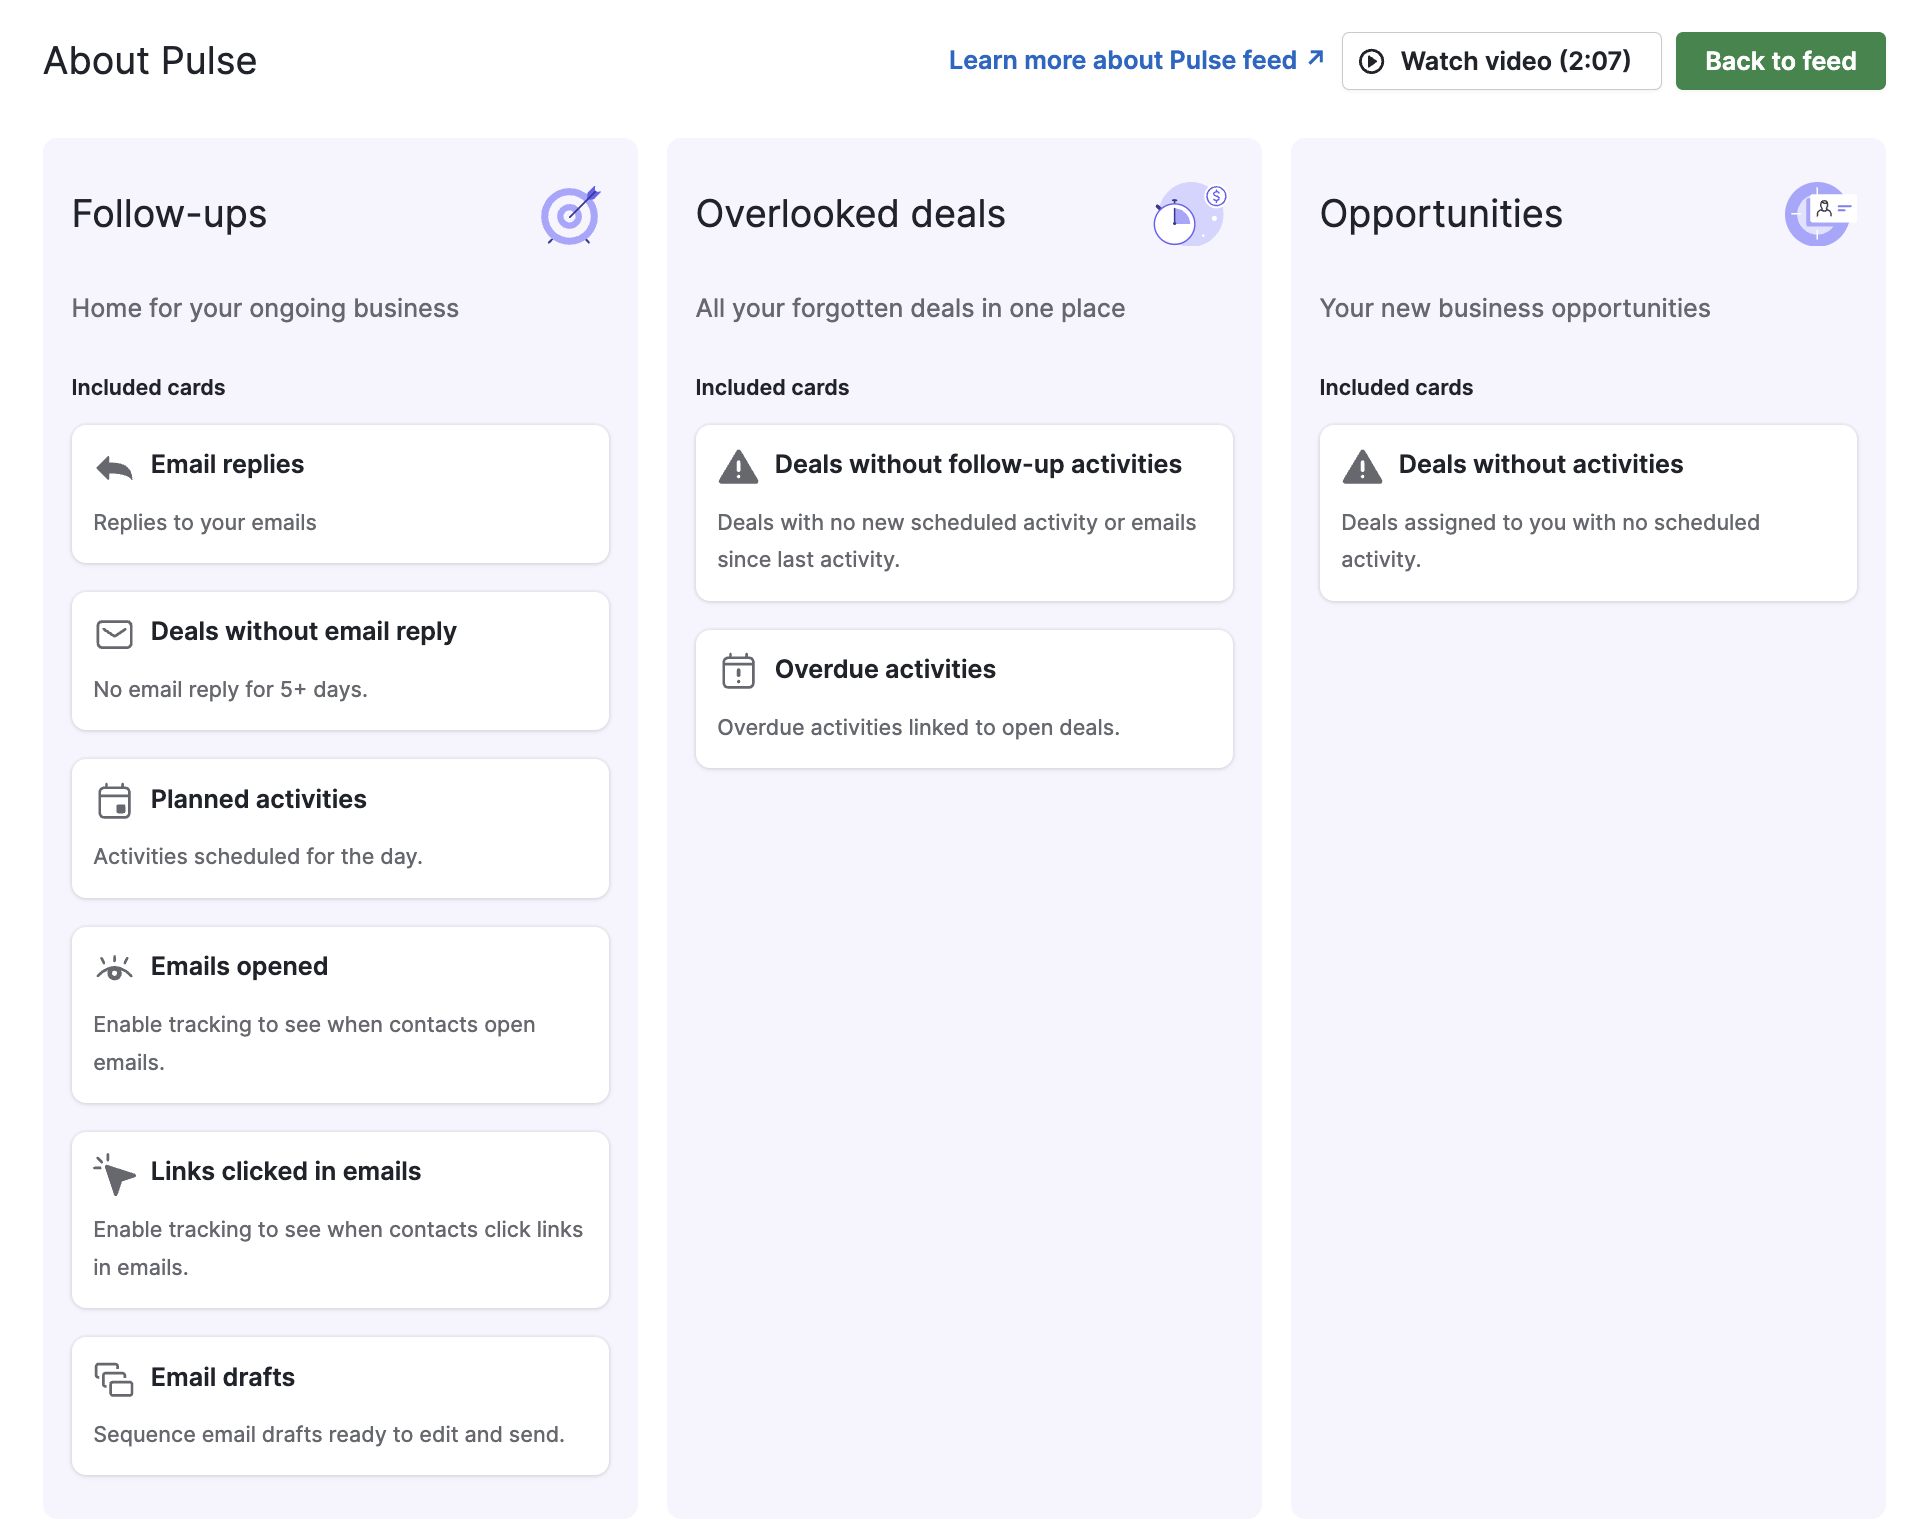Viewport: 1906px width, 1536px height.
Task: Play the Watch video (2:07) tutorial
Action: pyautogui.click(x=1500, y=61)
